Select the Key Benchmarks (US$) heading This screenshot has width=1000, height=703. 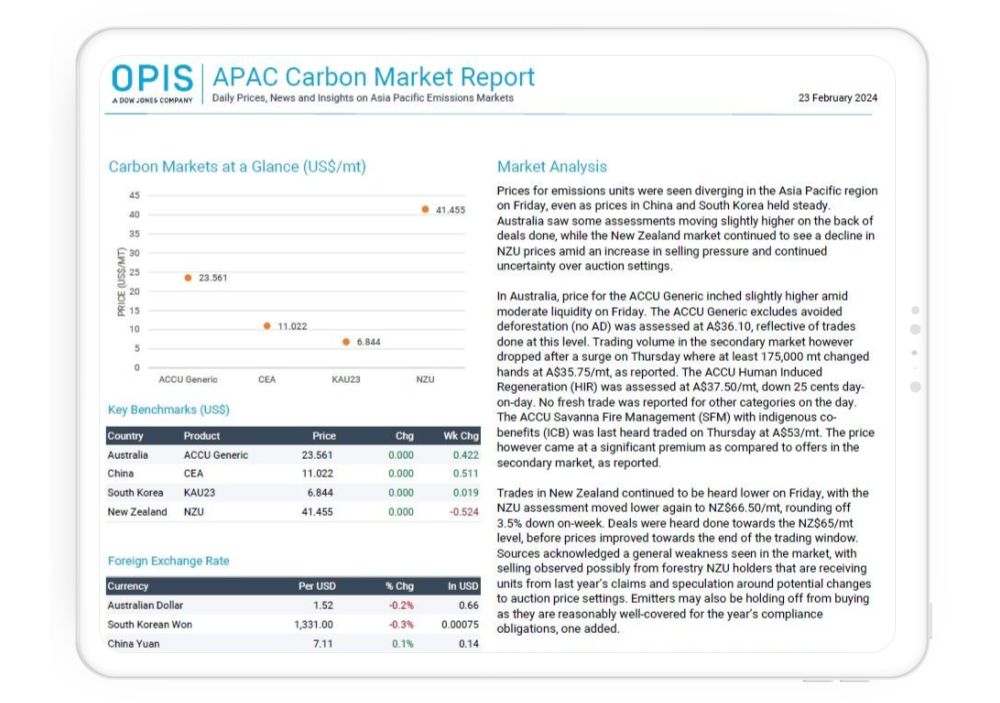tap(168, 409)
